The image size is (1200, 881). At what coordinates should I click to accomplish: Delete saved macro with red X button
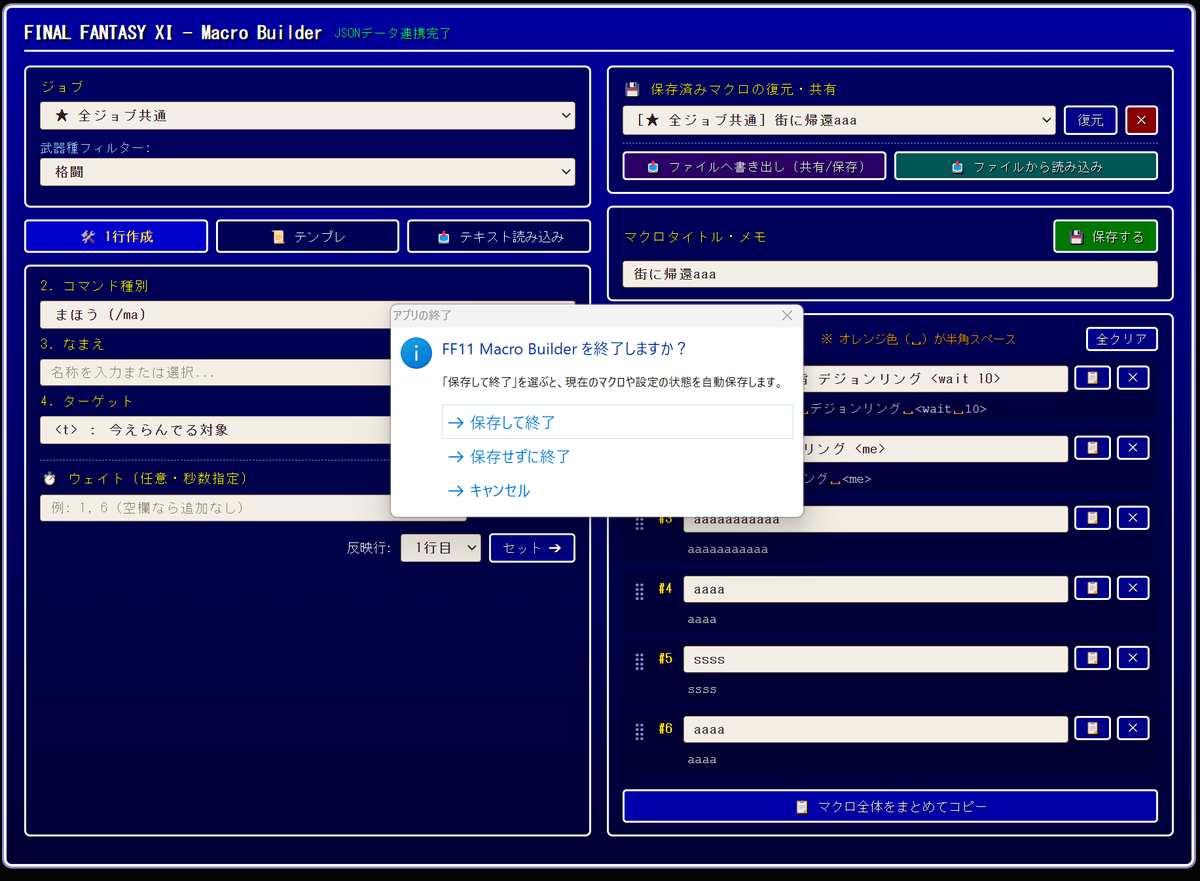pyautogui.click(x=1141, y=120)
